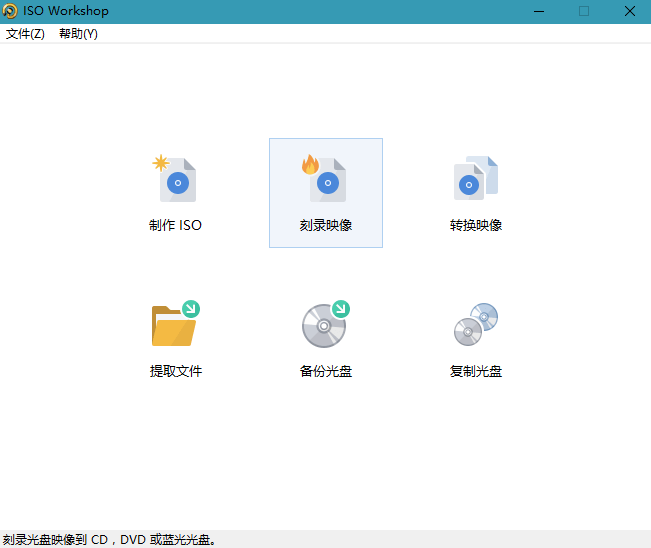Viewport: 651px width, 548px height.
Task: Launch the 刻录映像 burn image tool
Action: click(326, 193)
